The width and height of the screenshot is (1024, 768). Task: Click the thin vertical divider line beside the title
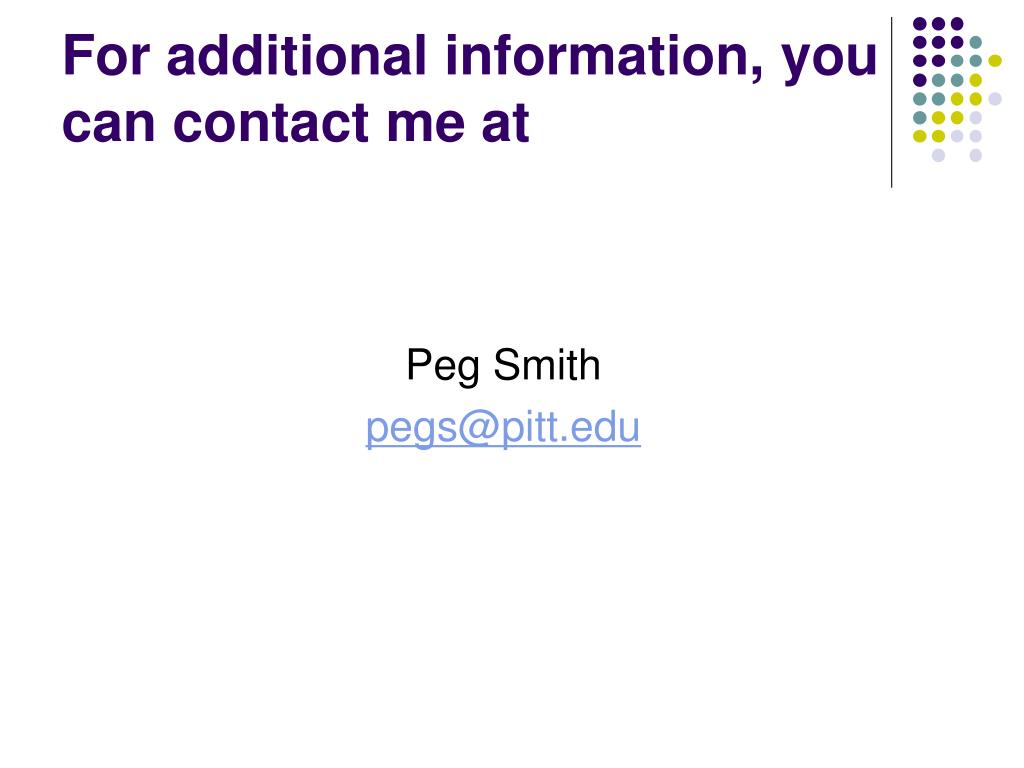pos(891,103)
